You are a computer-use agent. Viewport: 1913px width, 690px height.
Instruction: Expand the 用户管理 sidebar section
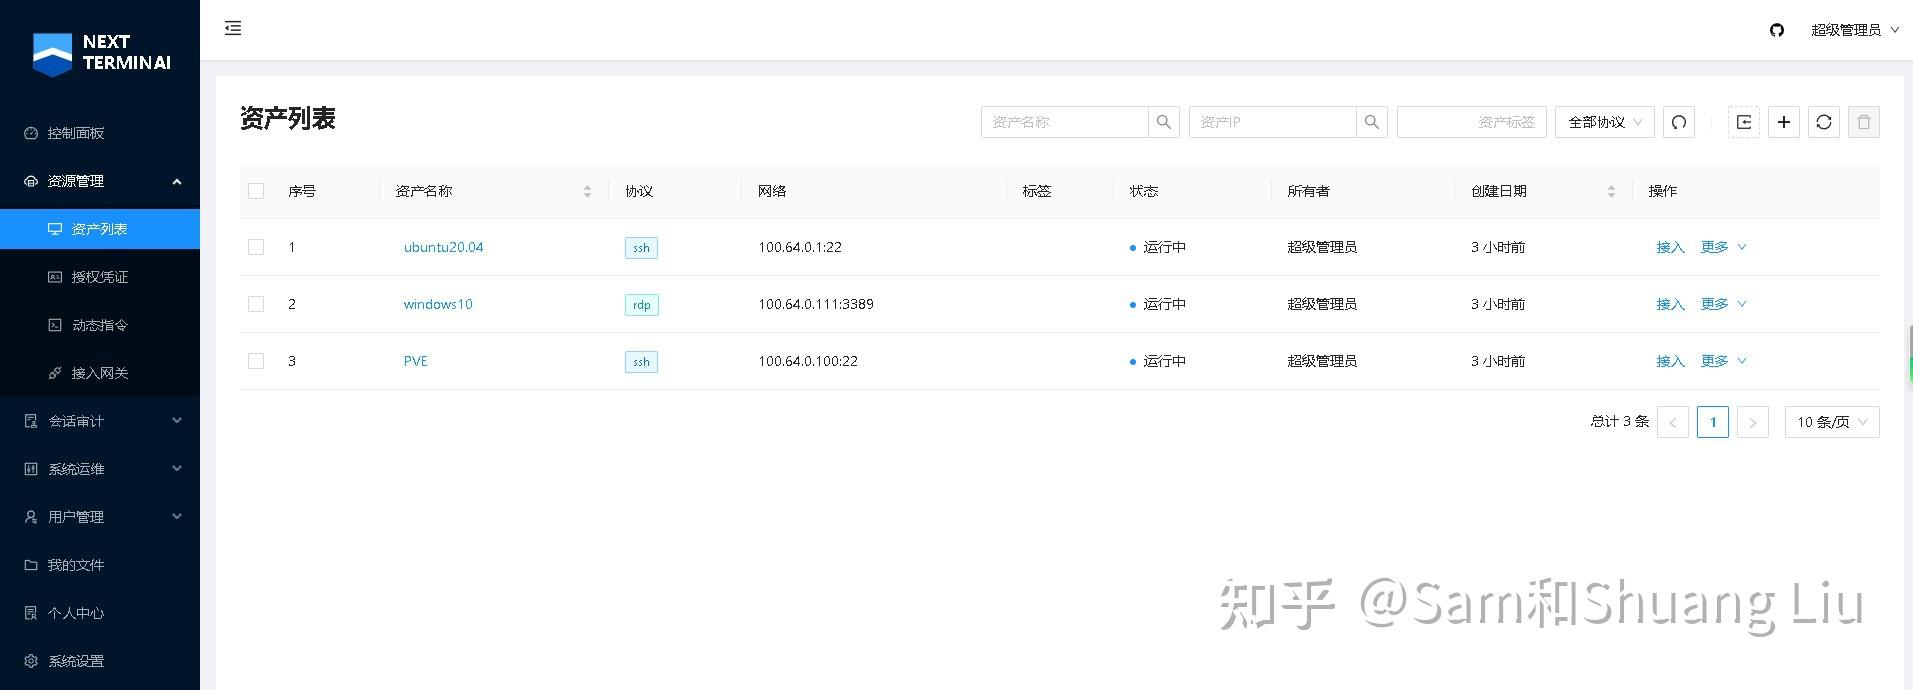[x=100, y=517]
